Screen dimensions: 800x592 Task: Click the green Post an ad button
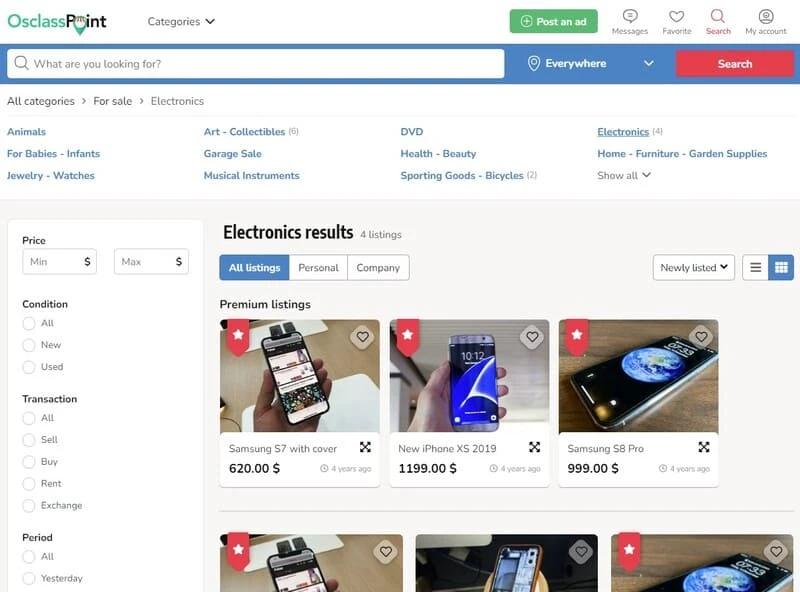[554, 21]
